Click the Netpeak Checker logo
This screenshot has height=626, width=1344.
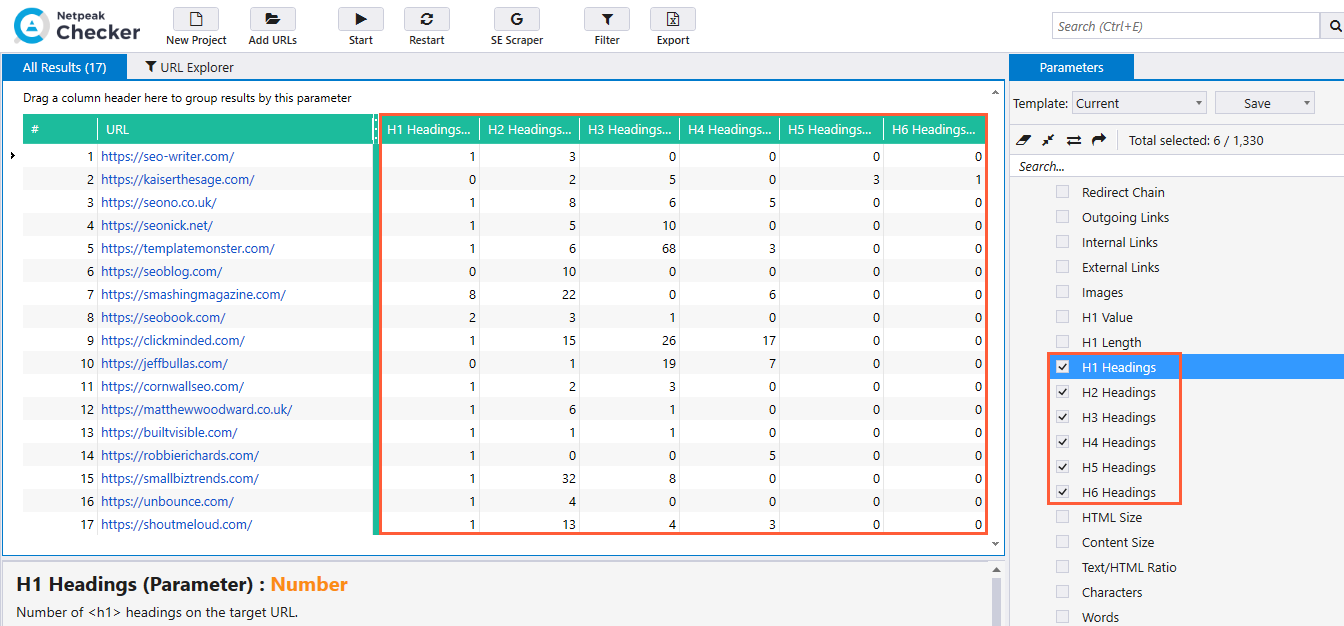[x=78, y=26]
